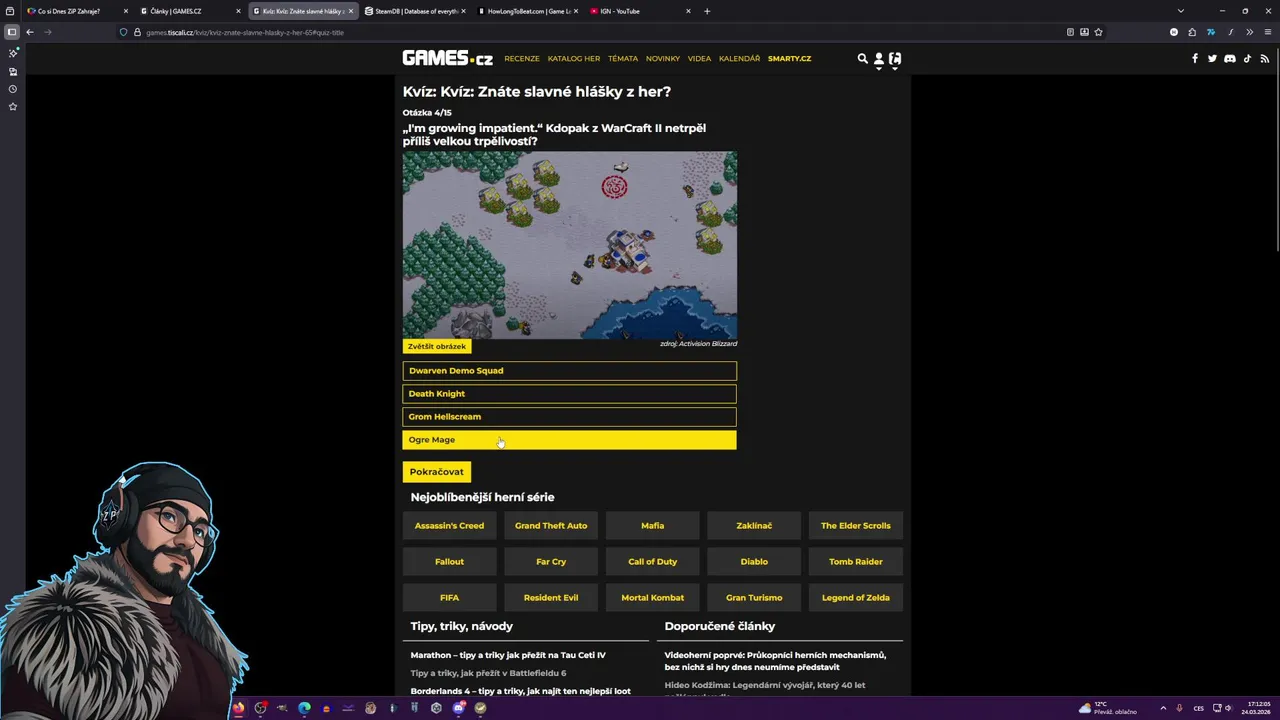Open the Tomb Raider series tile
The width and height of the screenshot is (1280, 720).
pos(856,562)
